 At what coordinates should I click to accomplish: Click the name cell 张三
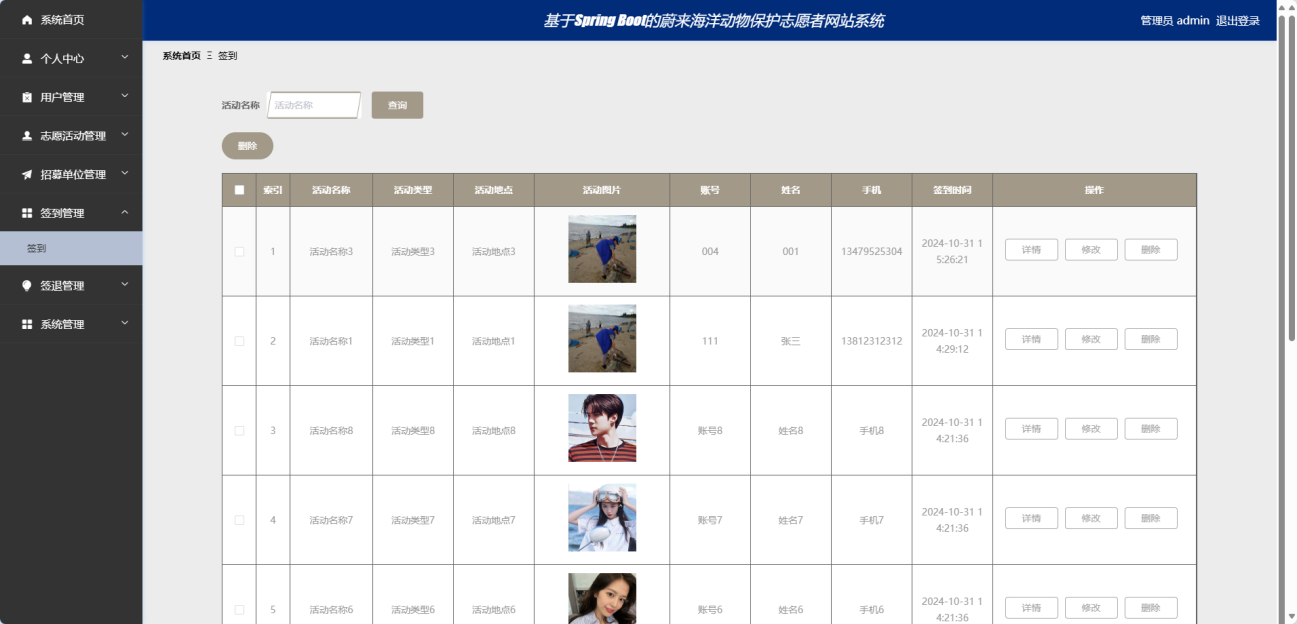click(x=791, y=341)
